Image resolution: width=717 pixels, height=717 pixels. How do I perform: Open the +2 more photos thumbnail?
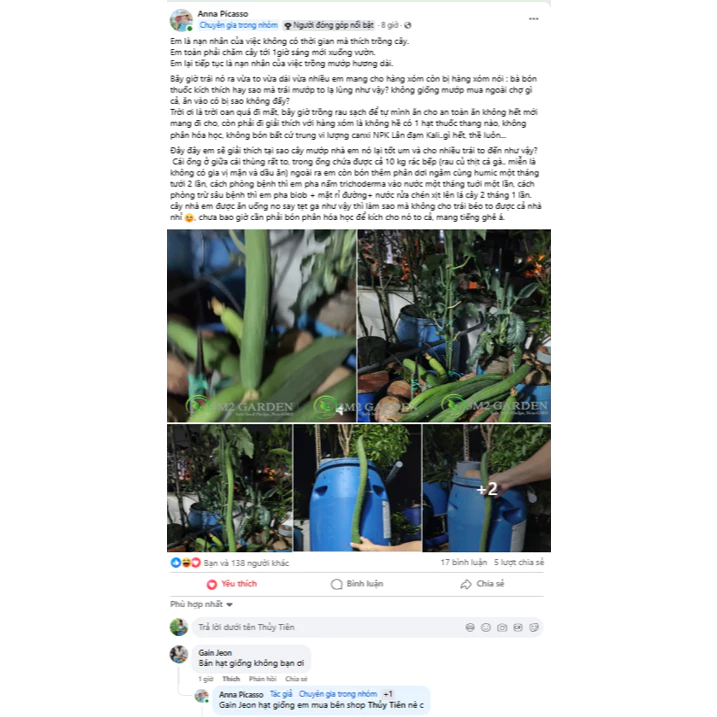[487, 488]
